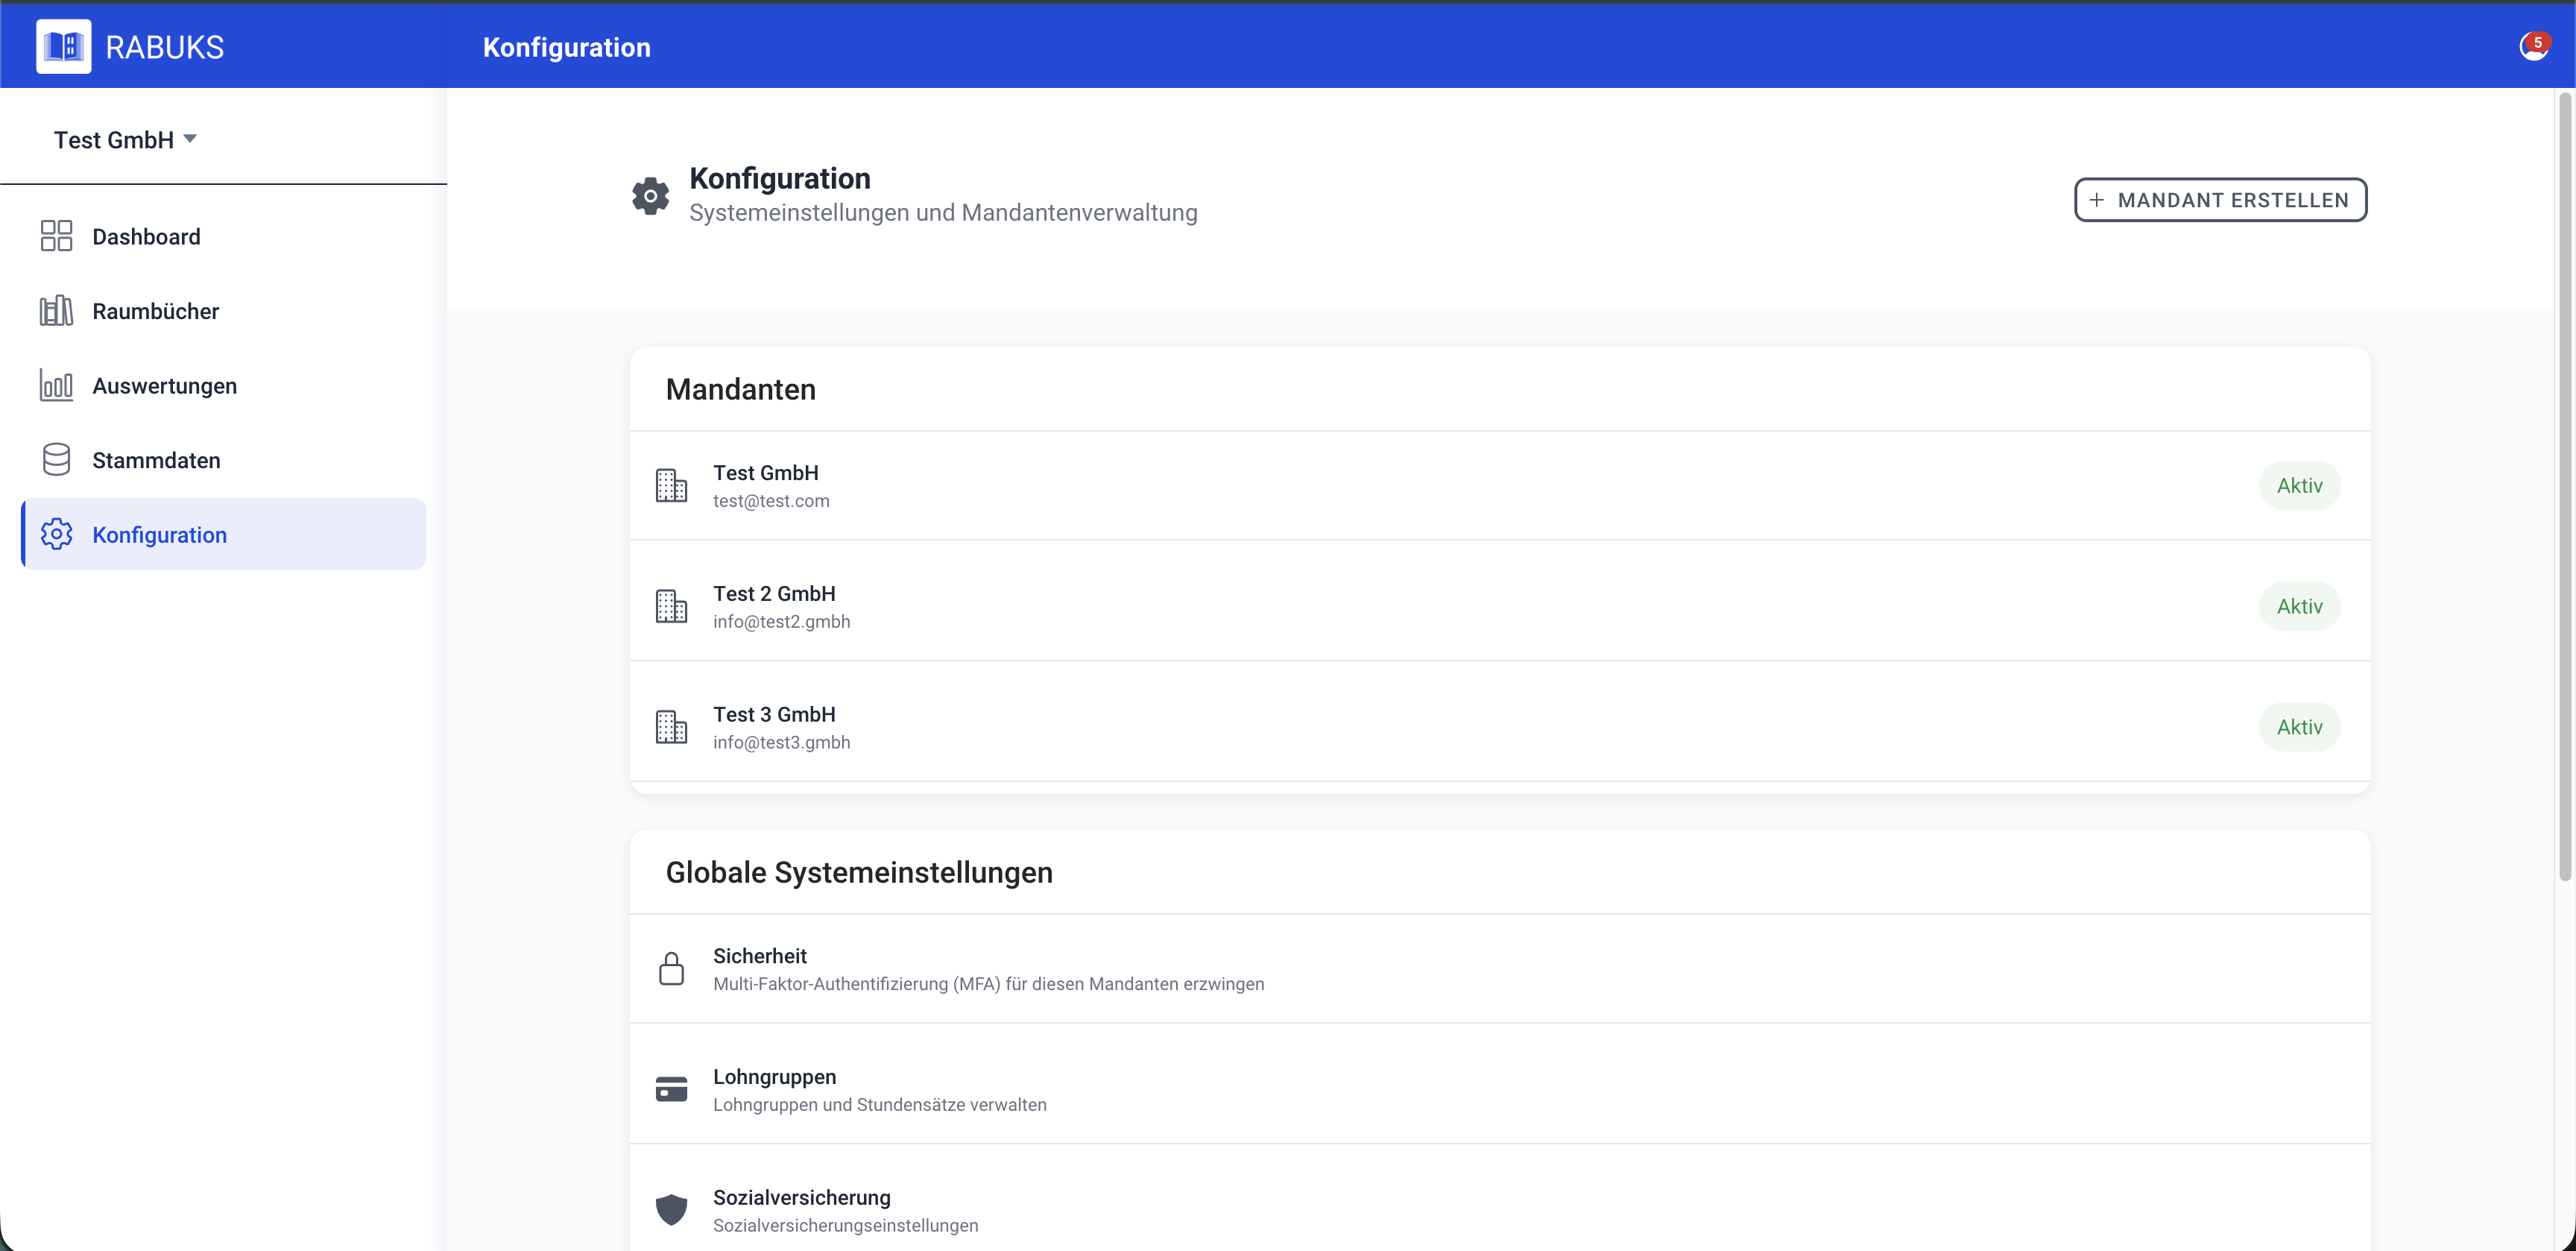Image resolution: width=2576 pixels, height=1251 pixels.
Task: Click the gear icon beside the Konfiguration heading
Action: click(x=650, y=196)
